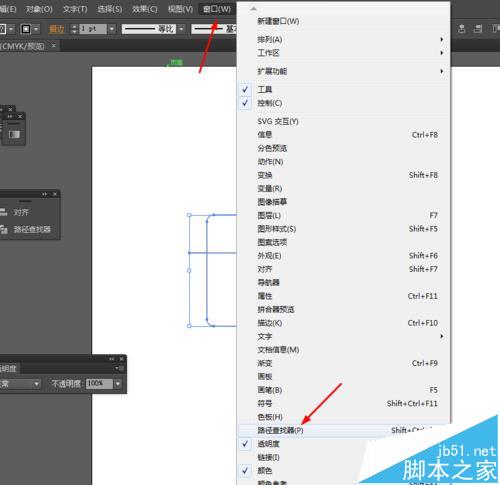Select 符号 Shift+Ctrl+F11 menu entry

(343, 404)
